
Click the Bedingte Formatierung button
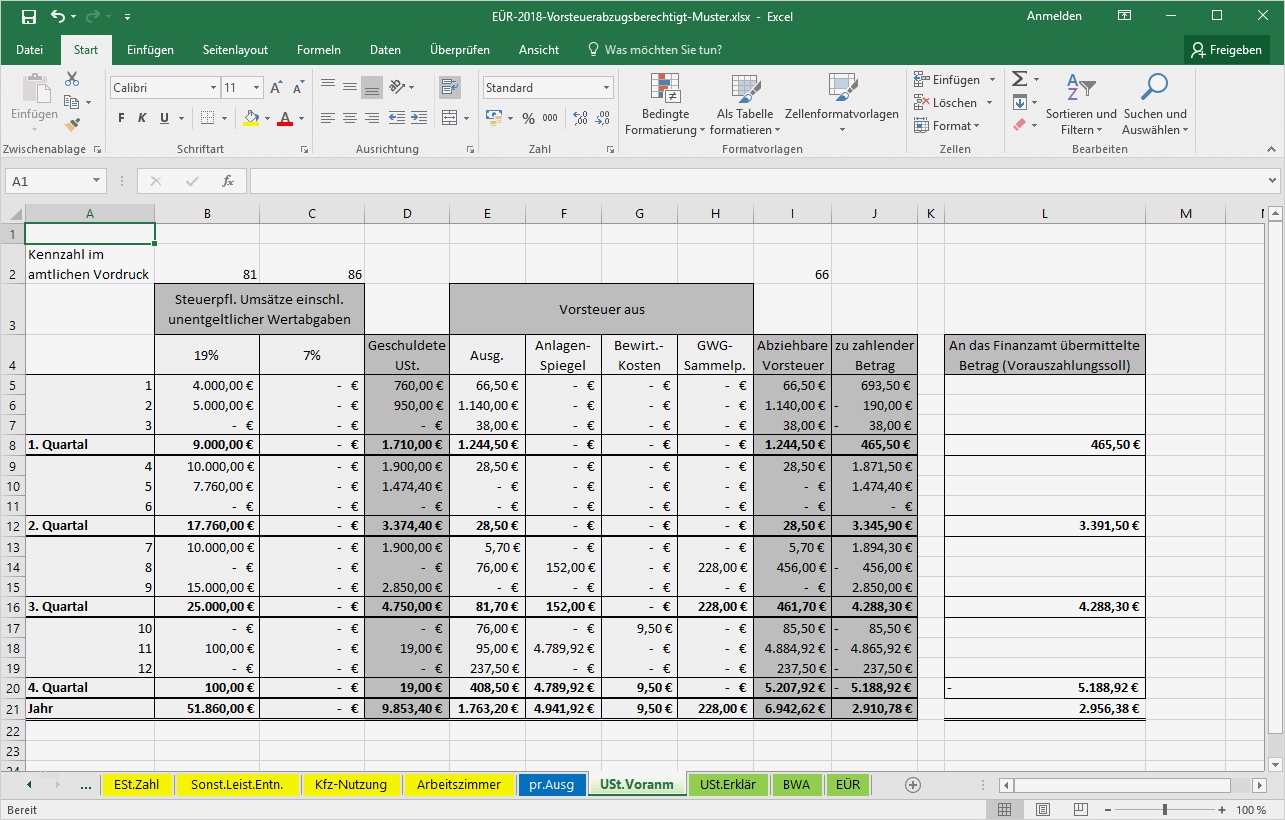[x=664, y=105]
